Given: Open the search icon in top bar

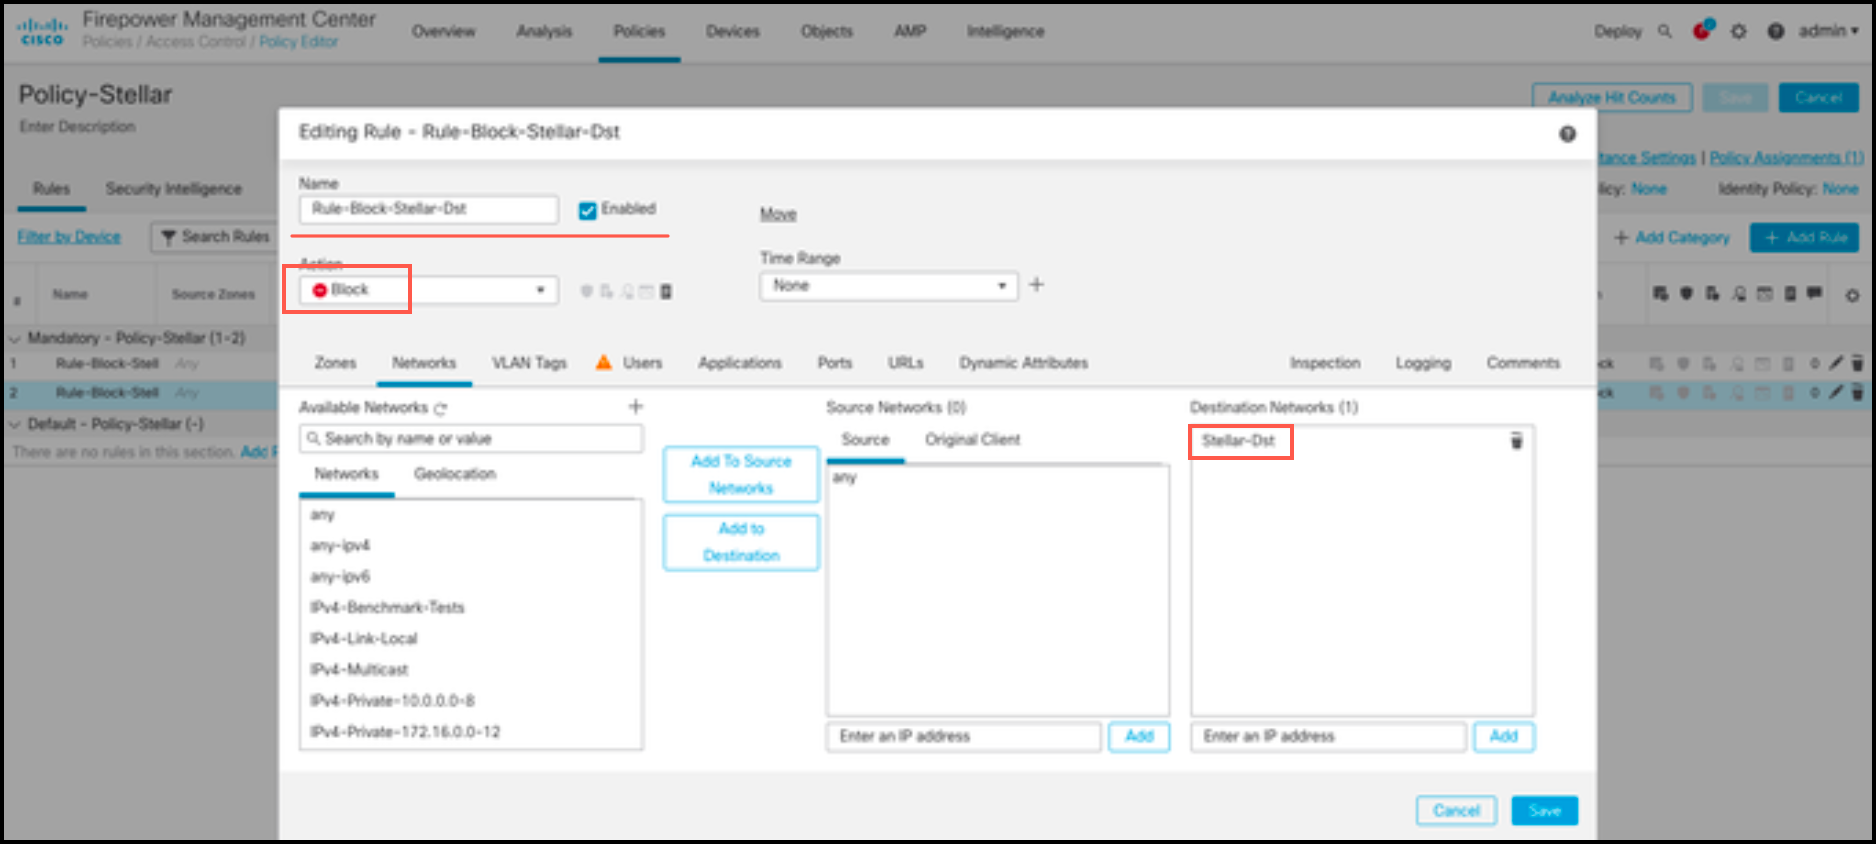Looking at the screenshot, I should click(x=1665, y=31).
